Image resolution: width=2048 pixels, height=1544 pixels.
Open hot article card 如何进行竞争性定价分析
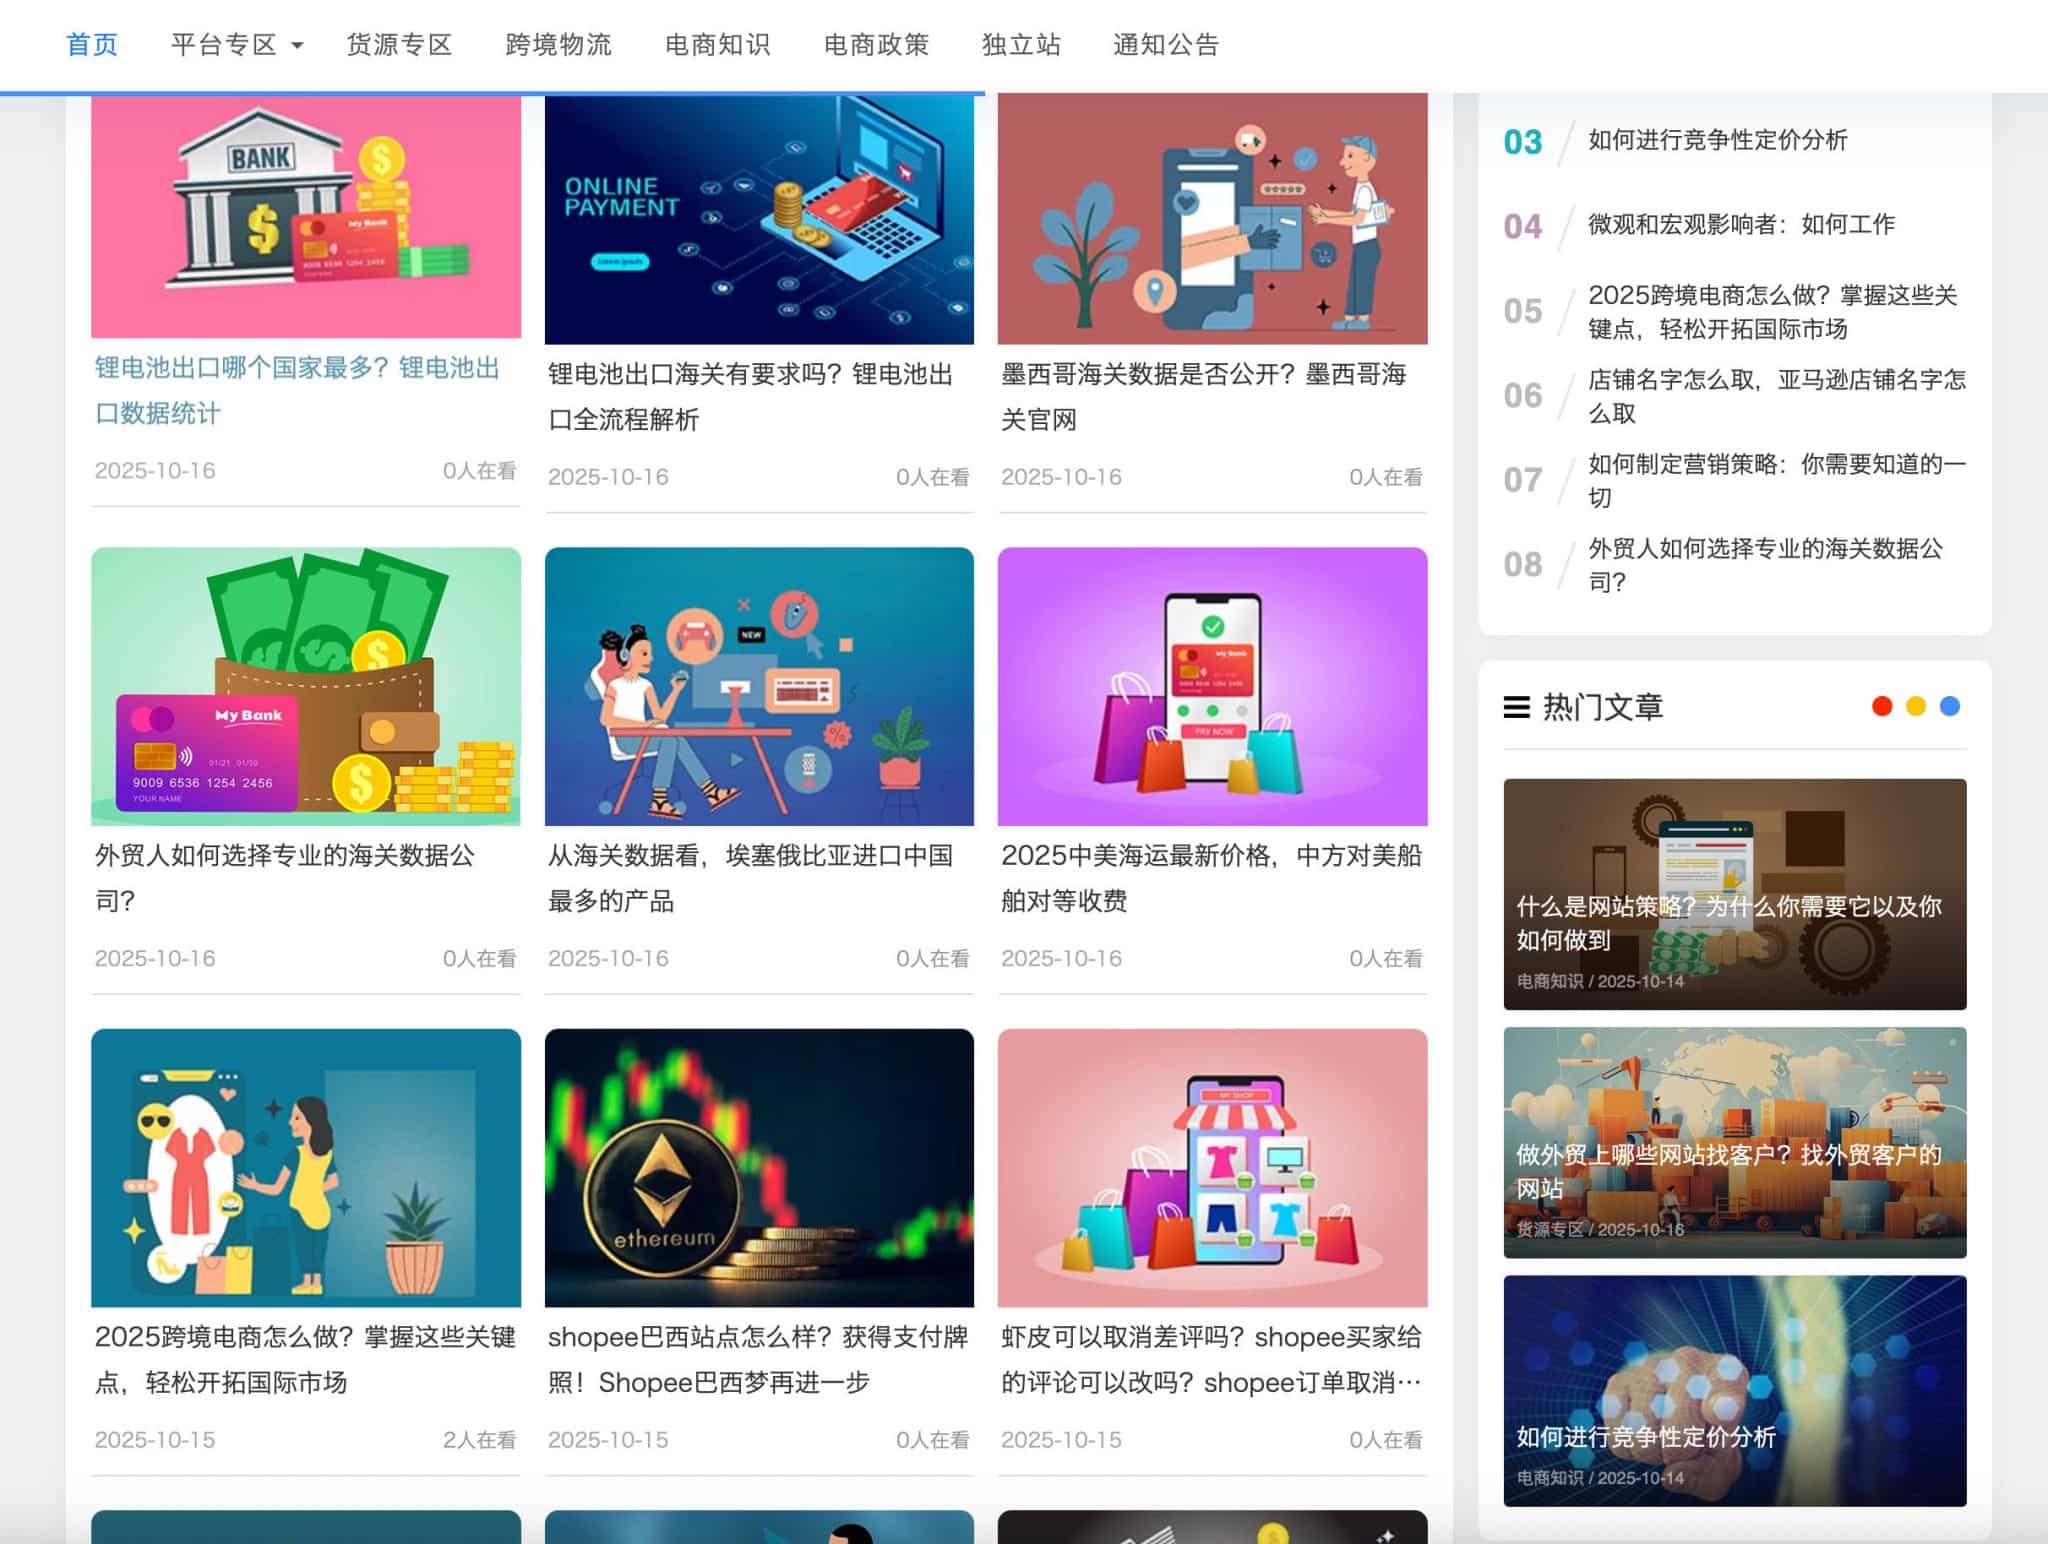(x=1735, y=1391)
